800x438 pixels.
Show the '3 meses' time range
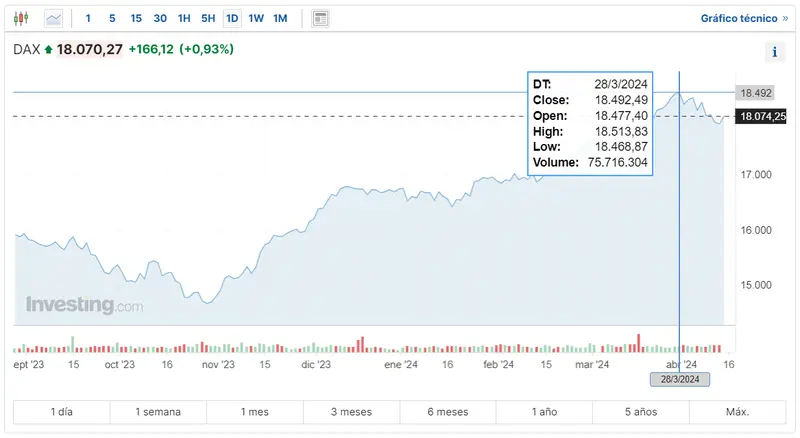pos(351,412)
